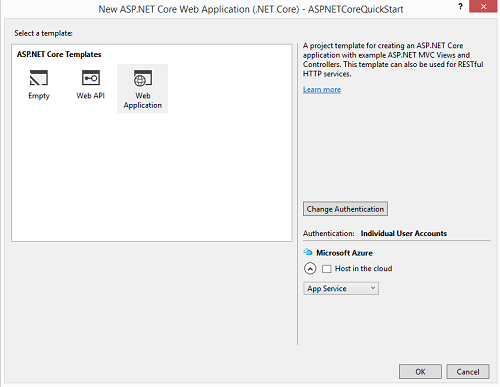Click the ASP.NET Core Templates heading

[x=59, y=54]
